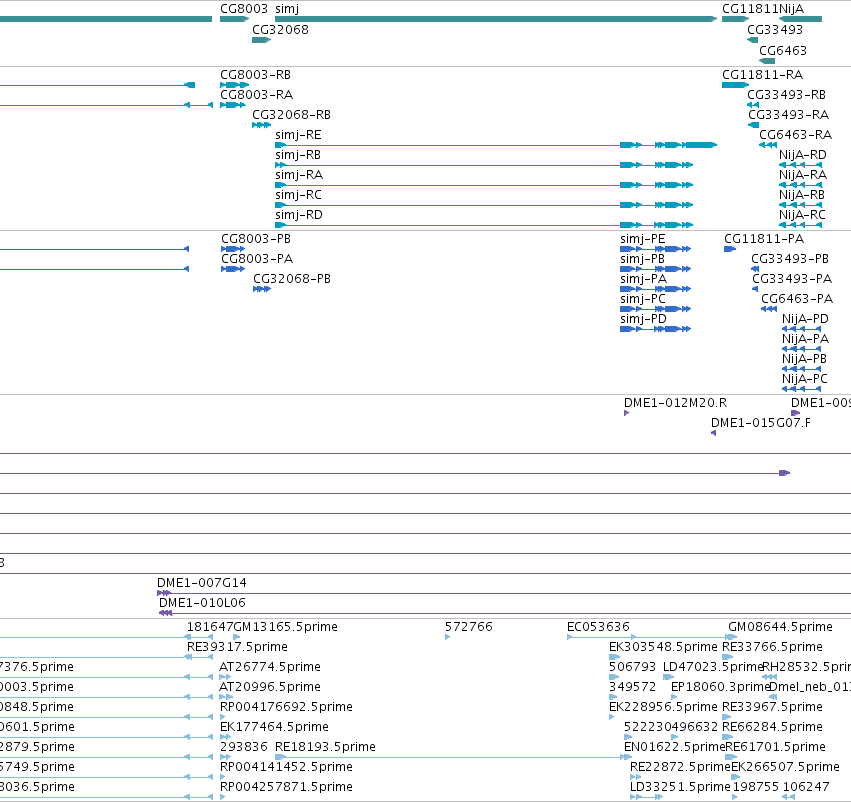This screenshot has width=851, height=802.
Task: Select transcript simj-RB
Action: [x=298, y=155]
